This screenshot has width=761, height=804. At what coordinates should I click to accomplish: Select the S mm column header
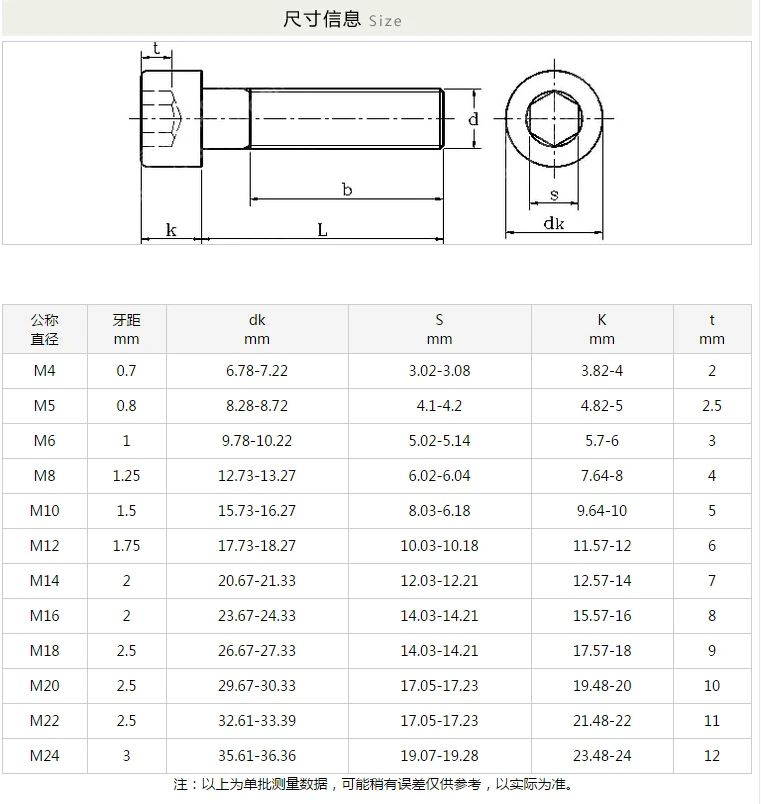439,329
